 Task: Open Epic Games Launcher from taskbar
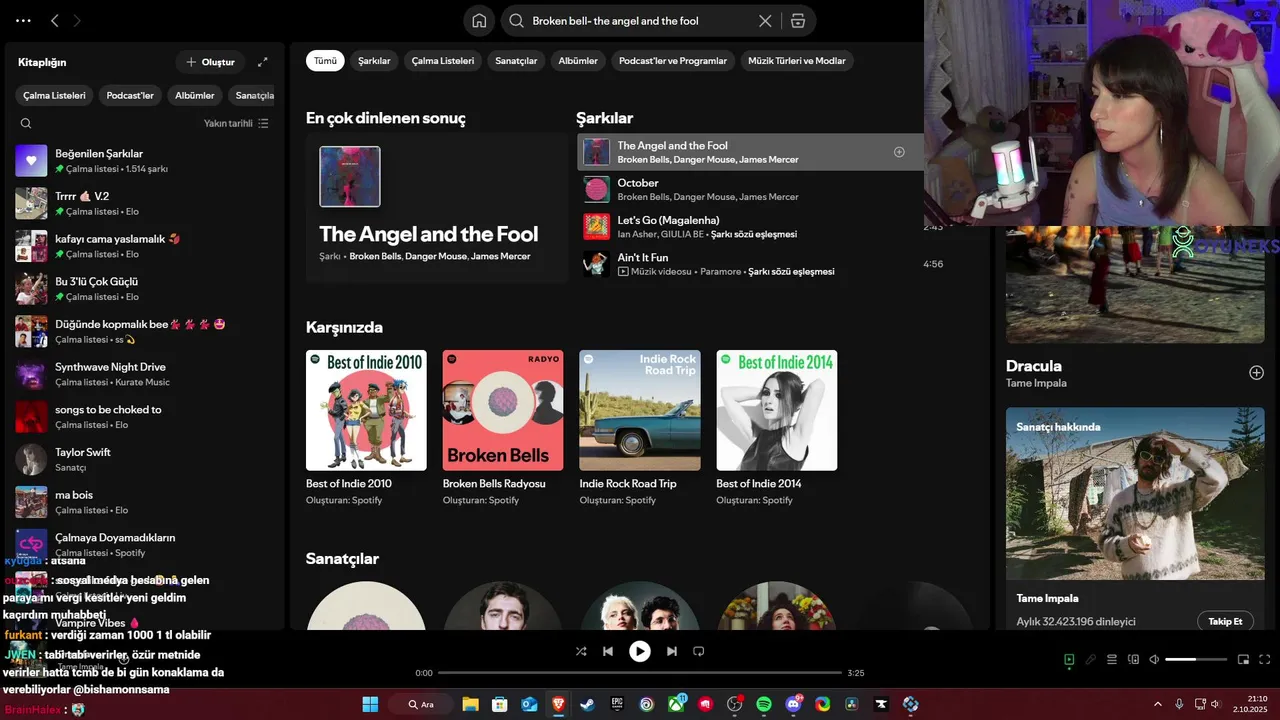pyautogui.click(x=617, y=704)
